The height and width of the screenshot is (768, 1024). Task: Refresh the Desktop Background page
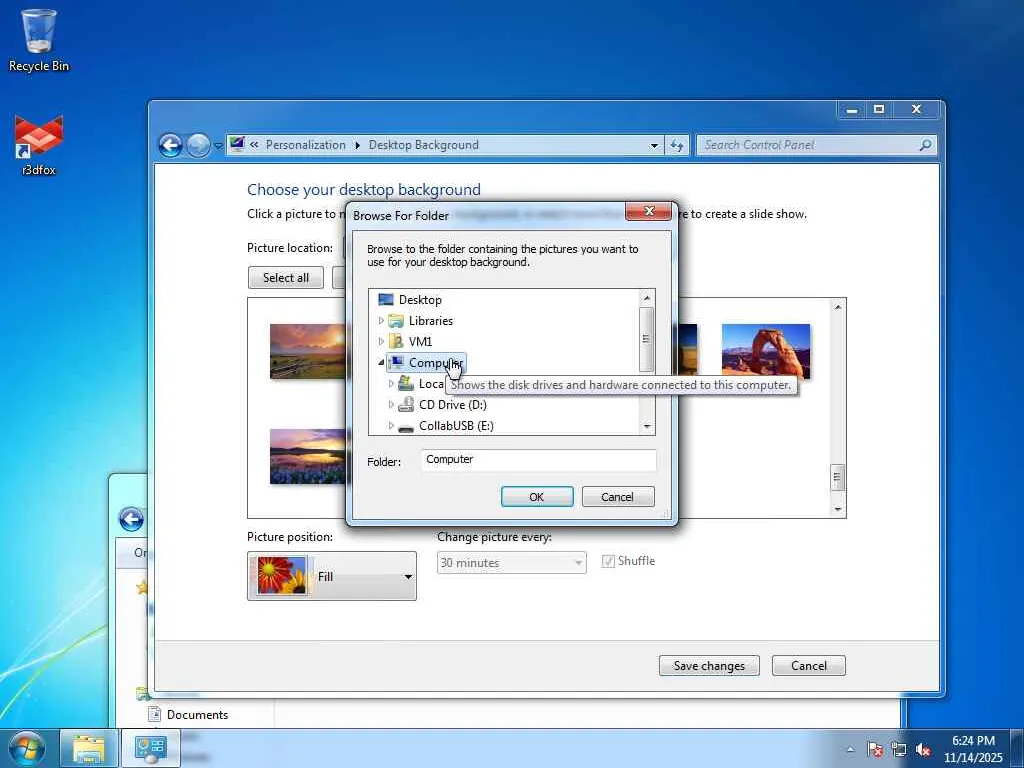click(x=677, y=146)
